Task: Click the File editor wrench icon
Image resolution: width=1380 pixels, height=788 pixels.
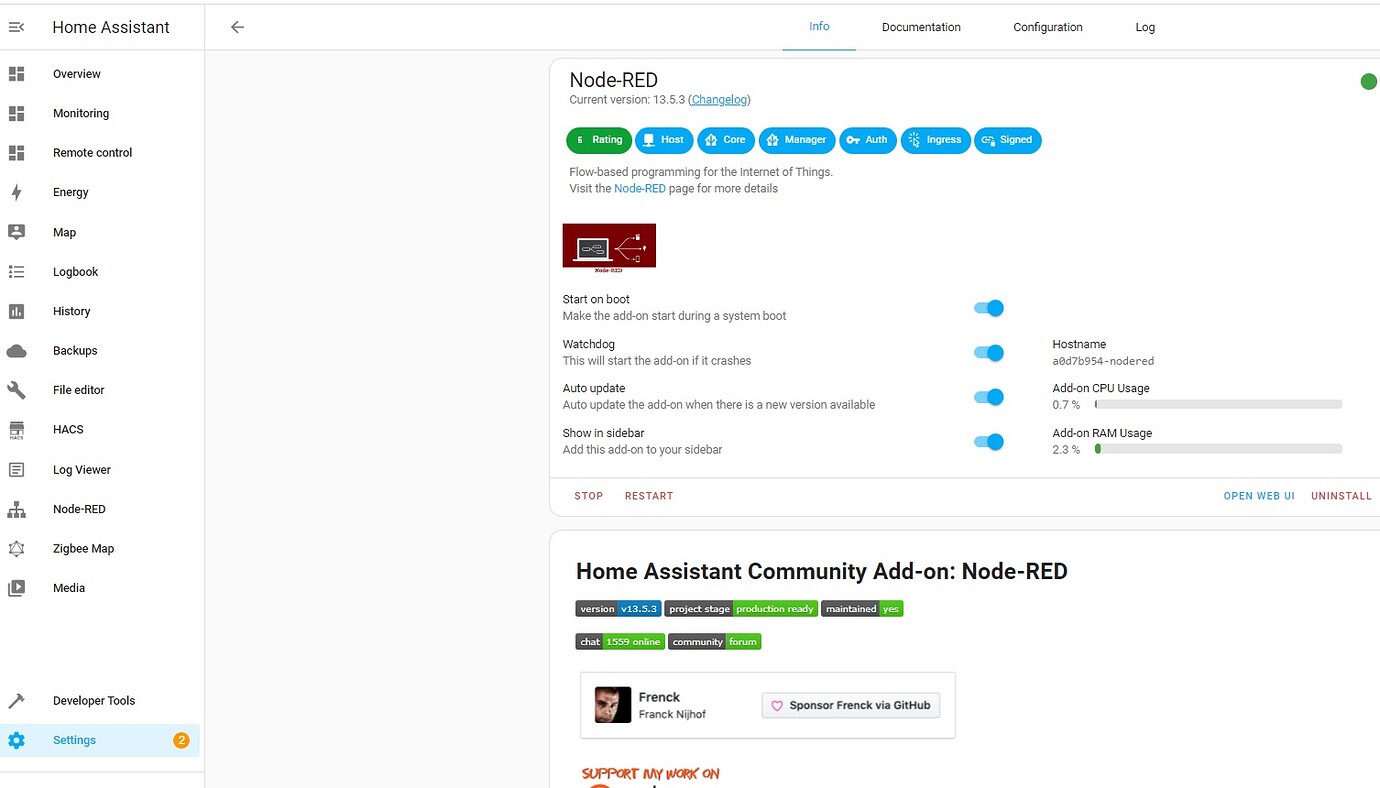Action: [x=16, y=390]
